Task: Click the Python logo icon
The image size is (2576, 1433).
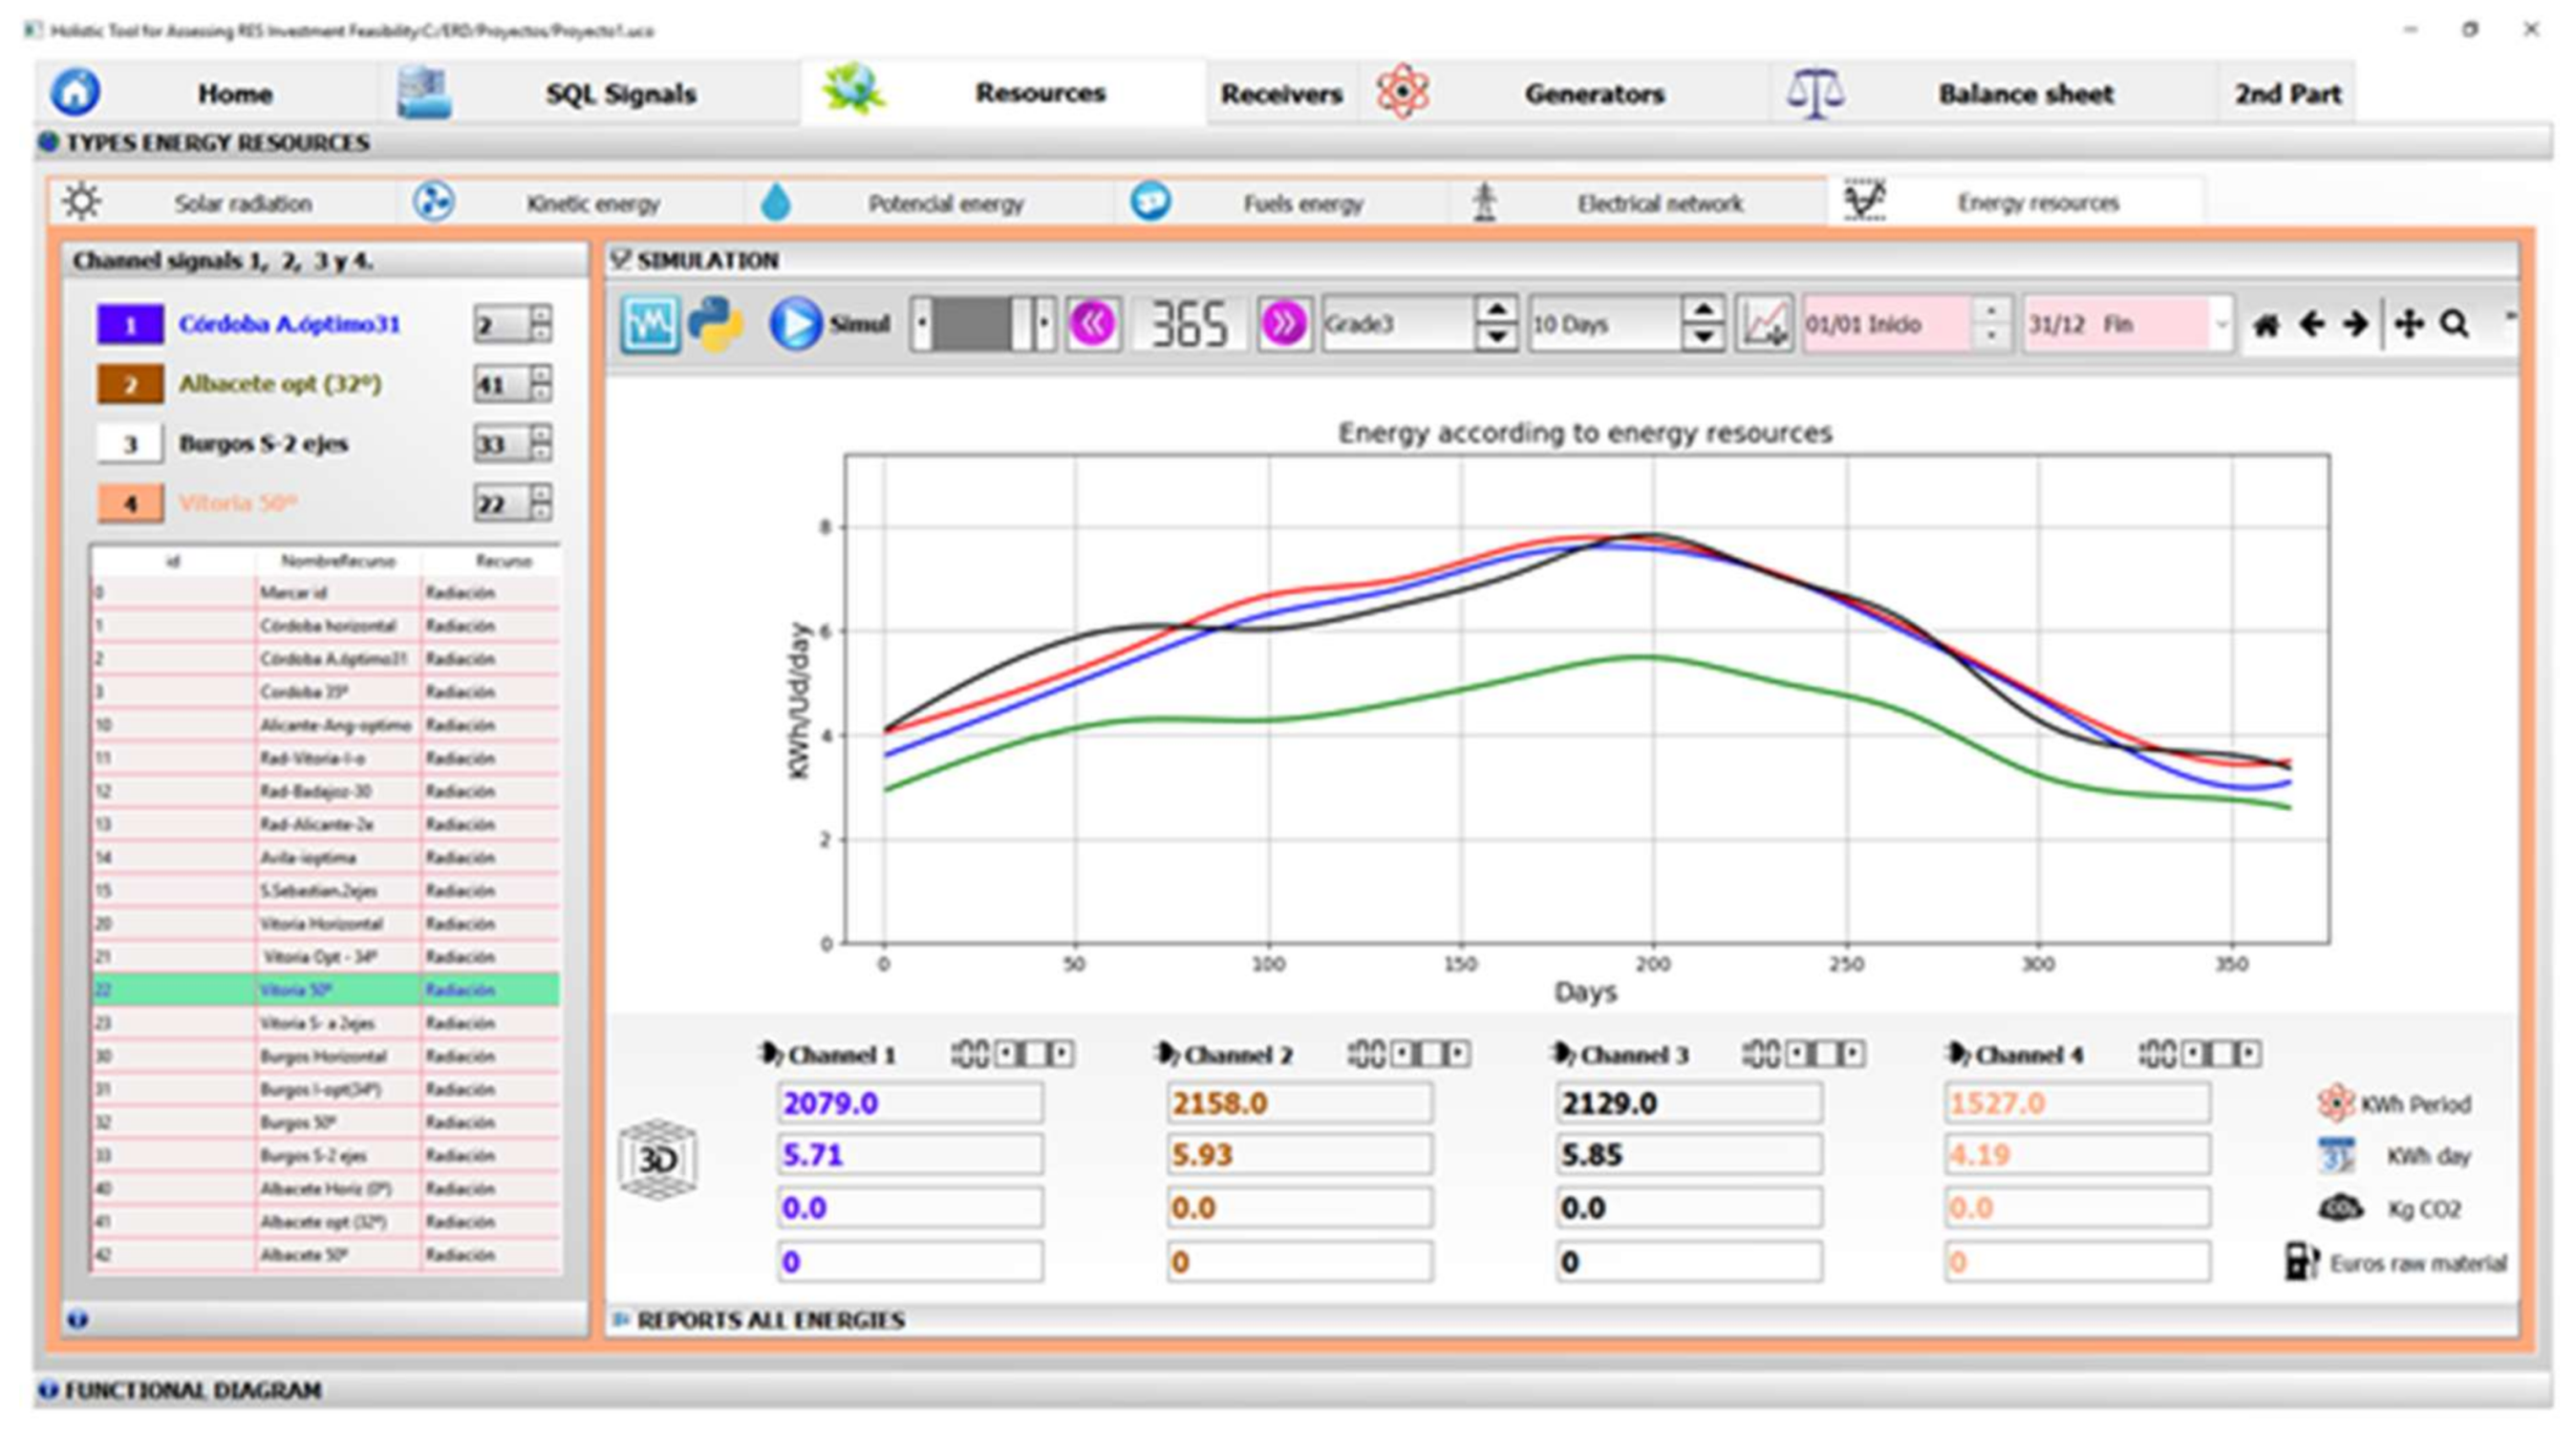Action: [x=716, y=324]
